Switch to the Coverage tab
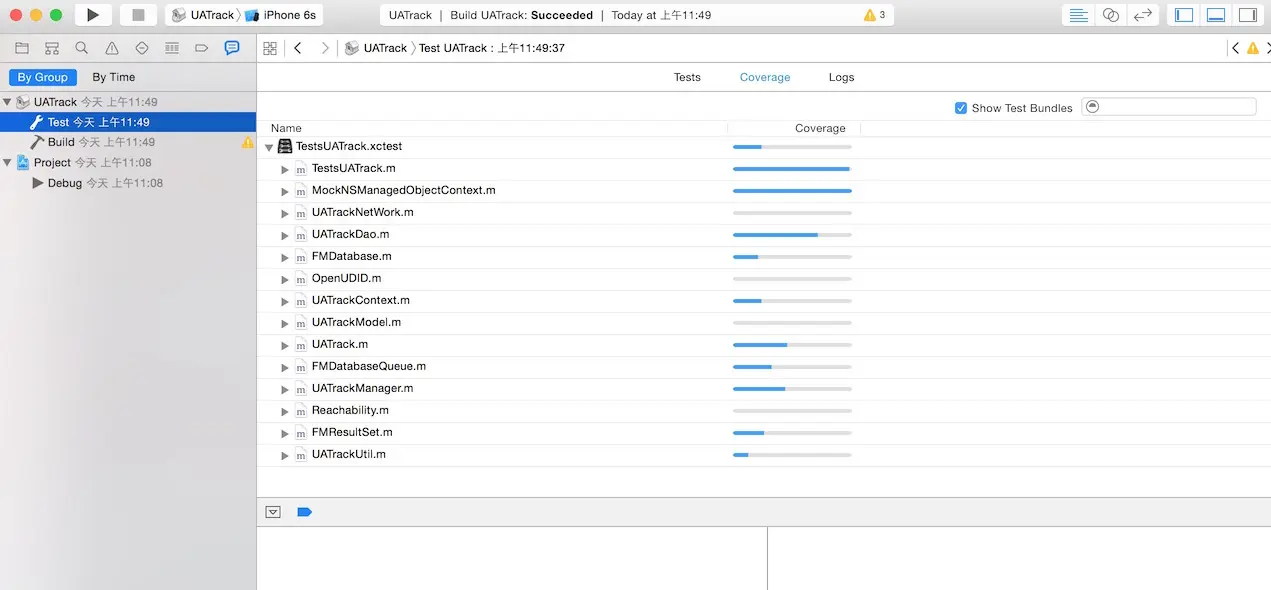1271x590 pixels. [765, 77]
